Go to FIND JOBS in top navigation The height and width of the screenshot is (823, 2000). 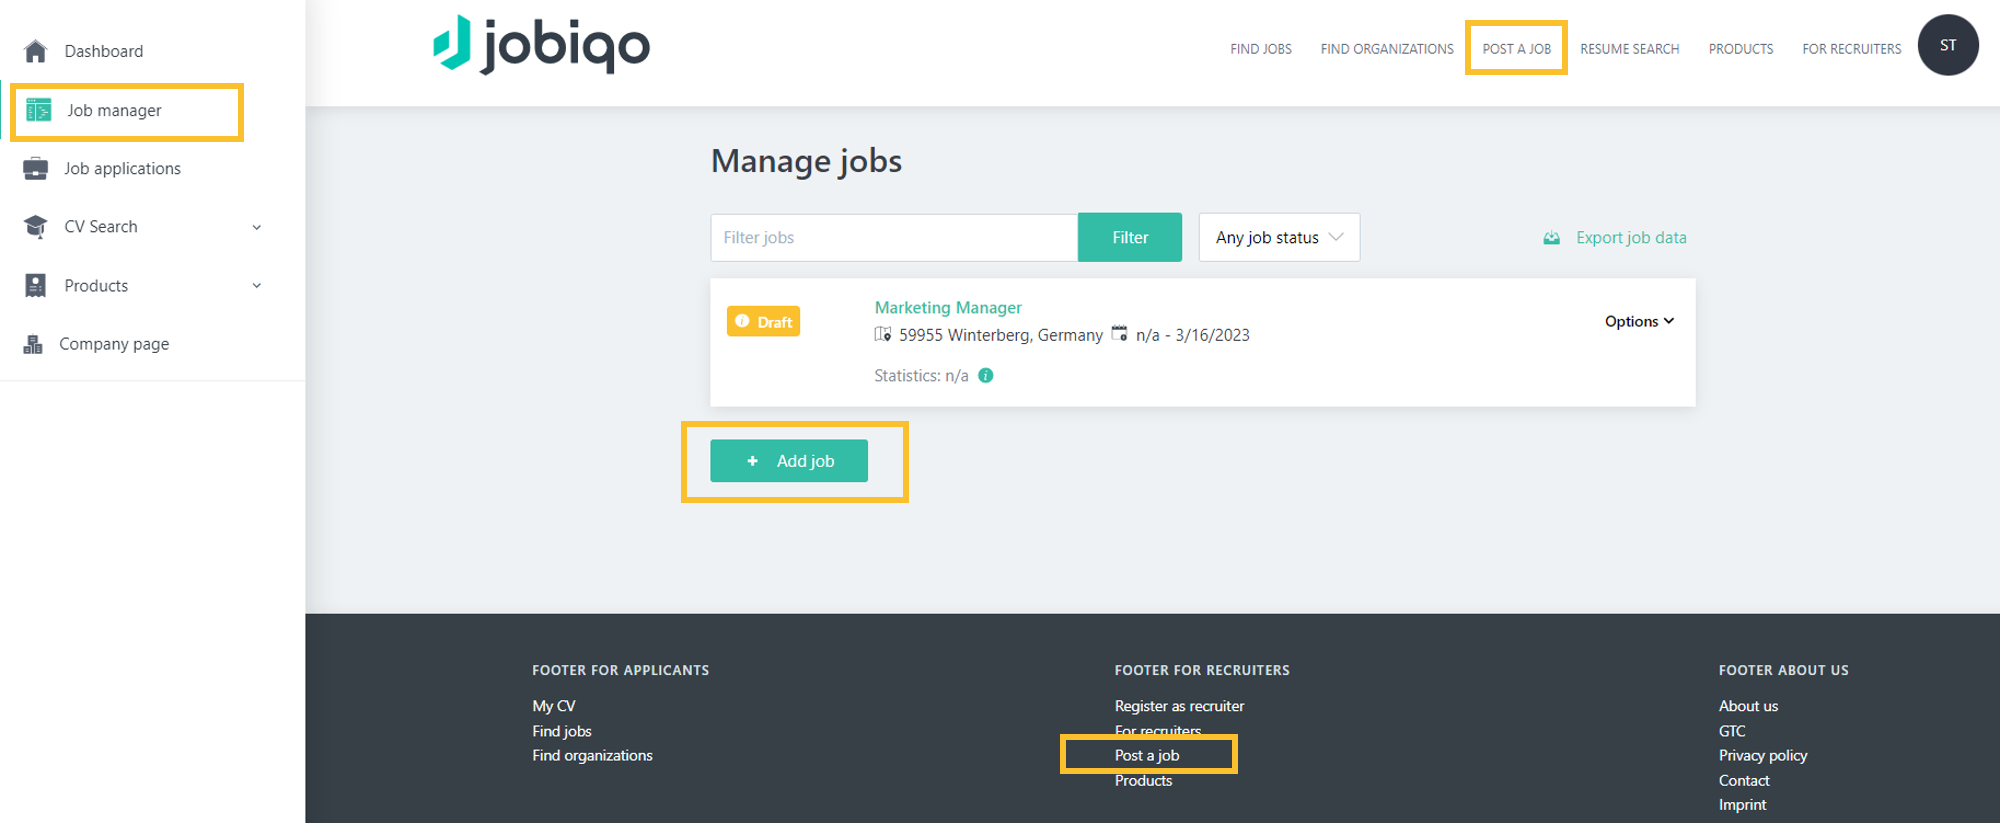point(1261,49)
